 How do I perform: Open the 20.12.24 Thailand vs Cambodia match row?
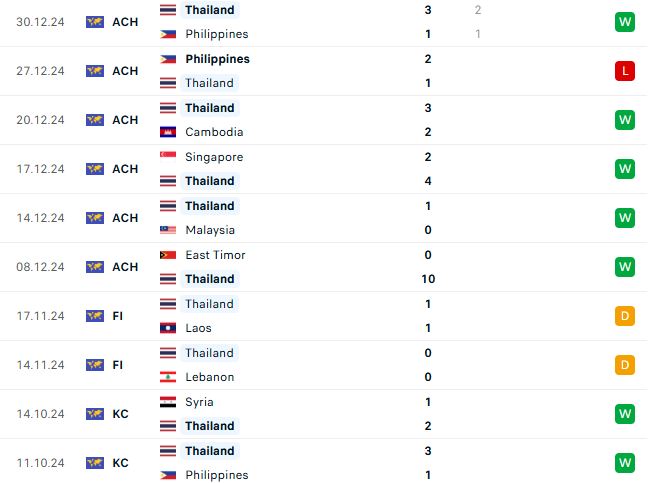click(x=324, y=120)
